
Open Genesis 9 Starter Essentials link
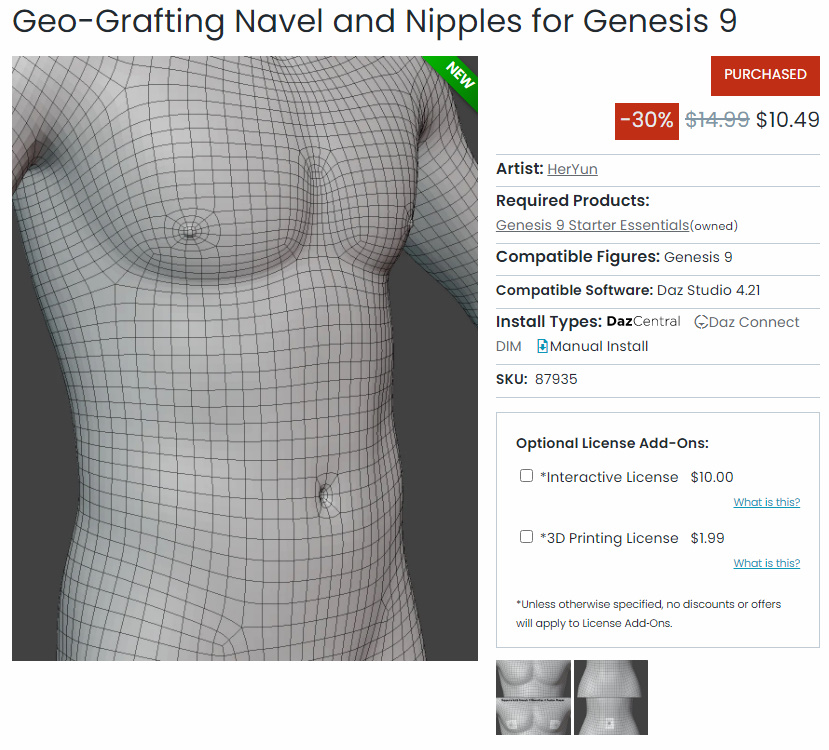[x=592, y=225]
